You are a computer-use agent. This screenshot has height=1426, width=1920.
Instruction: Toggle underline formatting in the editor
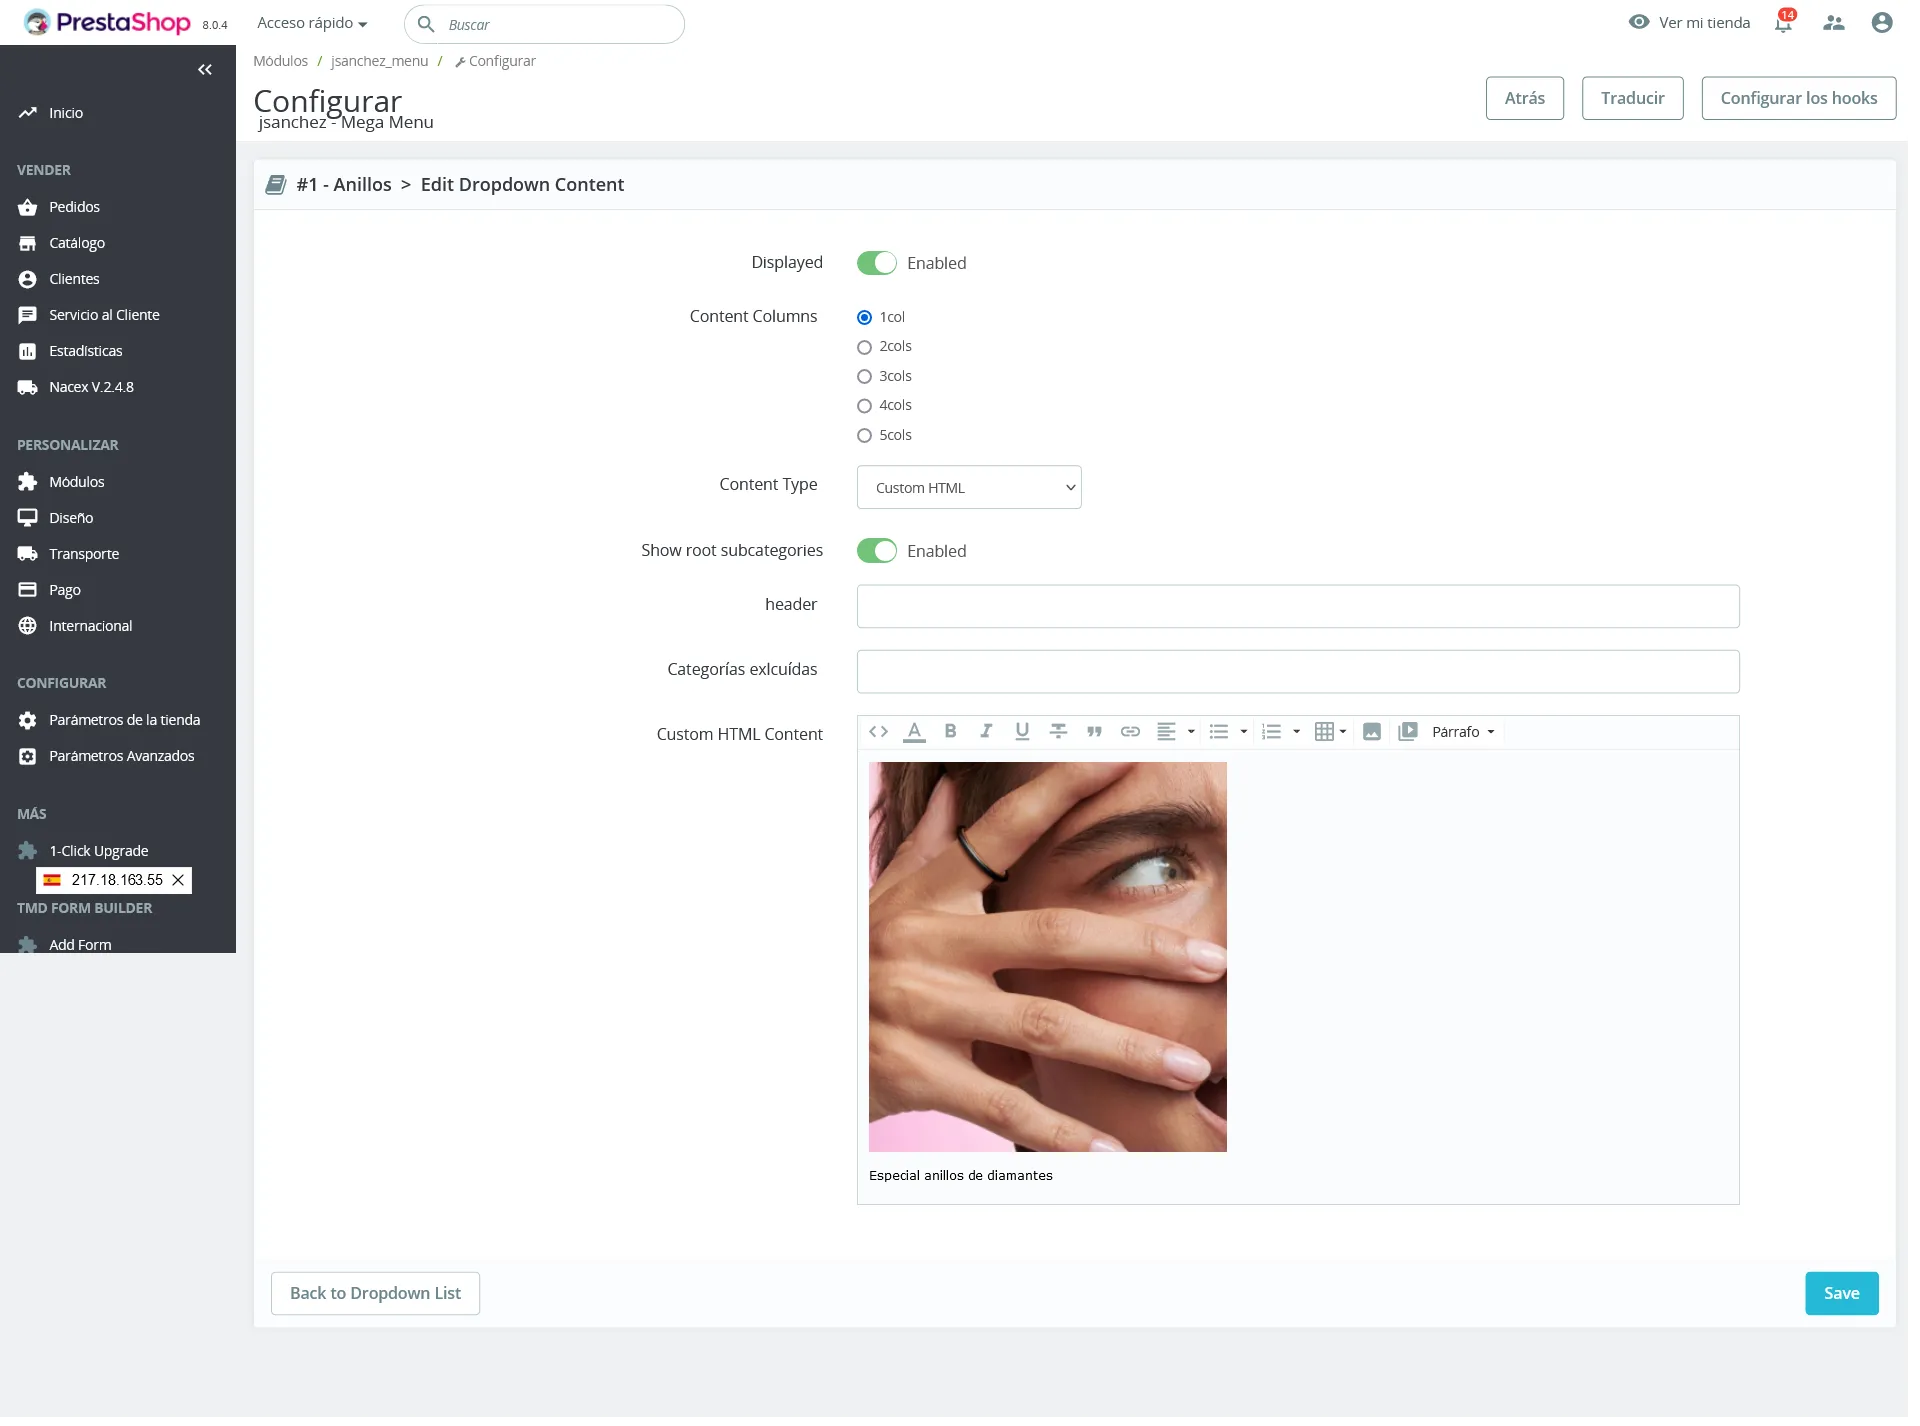point(1022,732)
